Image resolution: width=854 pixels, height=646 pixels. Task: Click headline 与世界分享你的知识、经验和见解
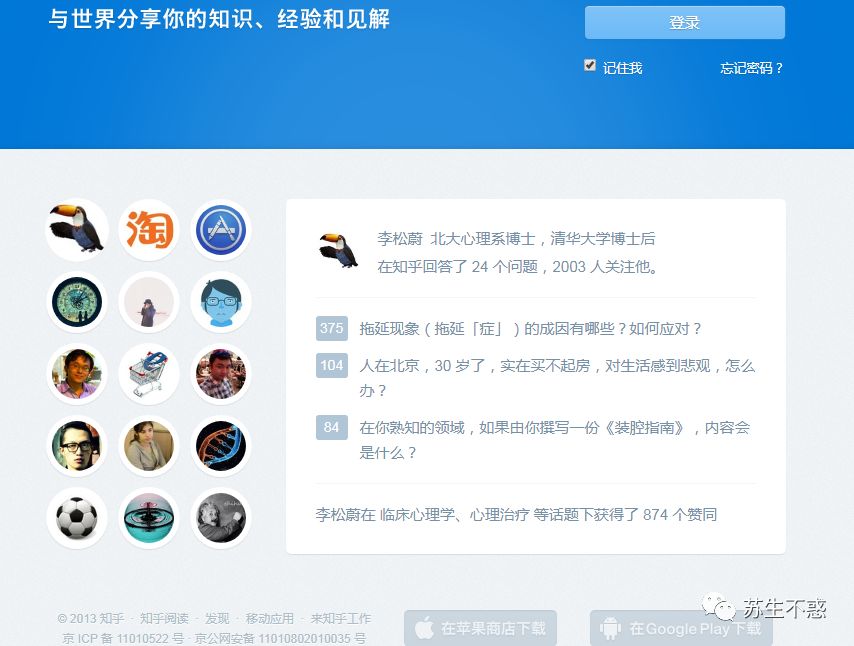[x=219, y=19]
